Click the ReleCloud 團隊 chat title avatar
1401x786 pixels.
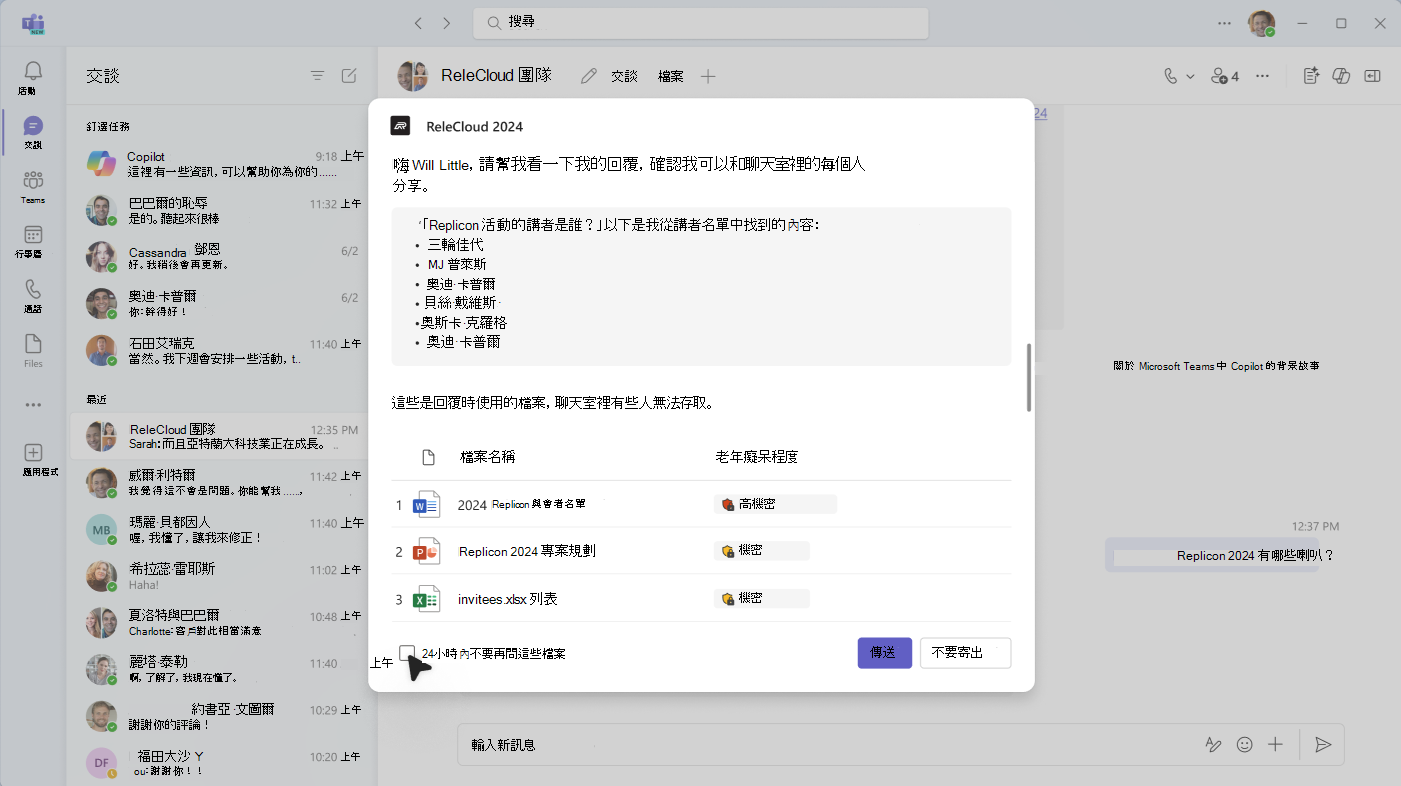[x=413, y=76]
